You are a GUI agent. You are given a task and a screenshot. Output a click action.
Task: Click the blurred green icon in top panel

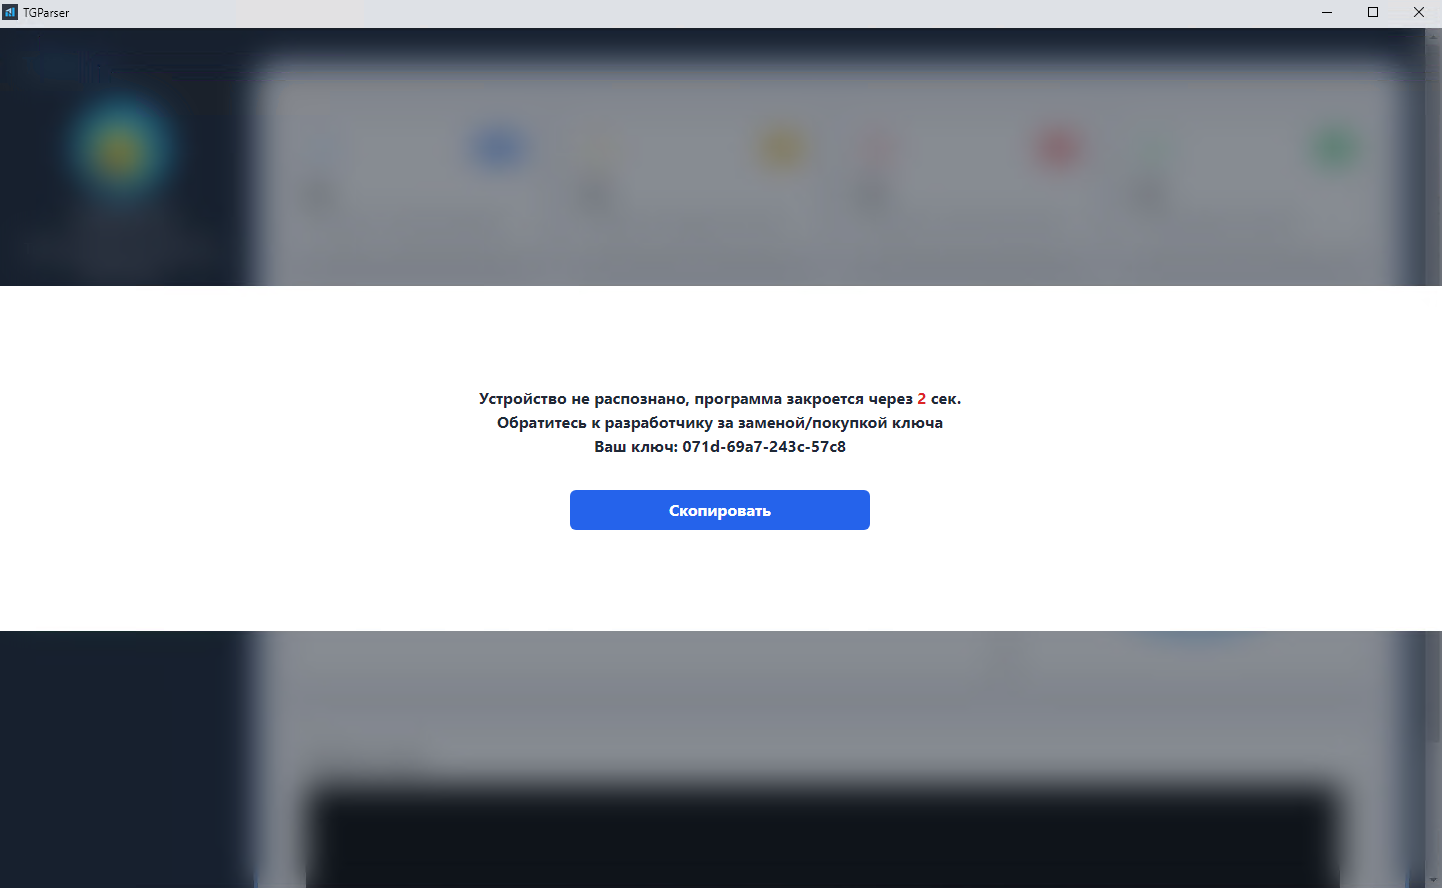(1334, 150)
